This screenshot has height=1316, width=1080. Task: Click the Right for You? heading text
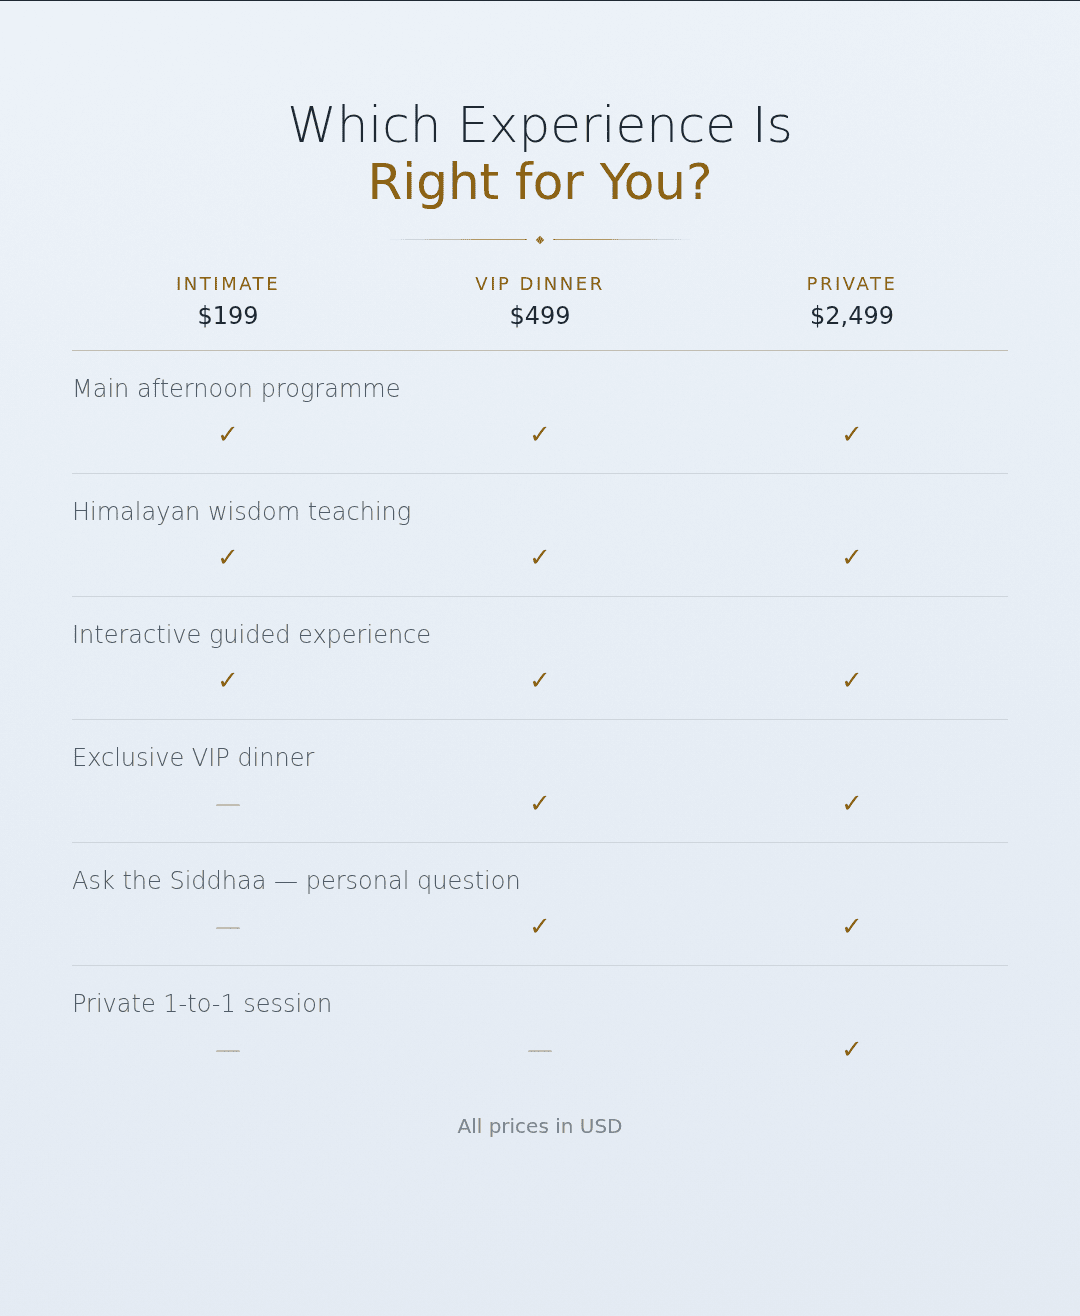point(540,183)
